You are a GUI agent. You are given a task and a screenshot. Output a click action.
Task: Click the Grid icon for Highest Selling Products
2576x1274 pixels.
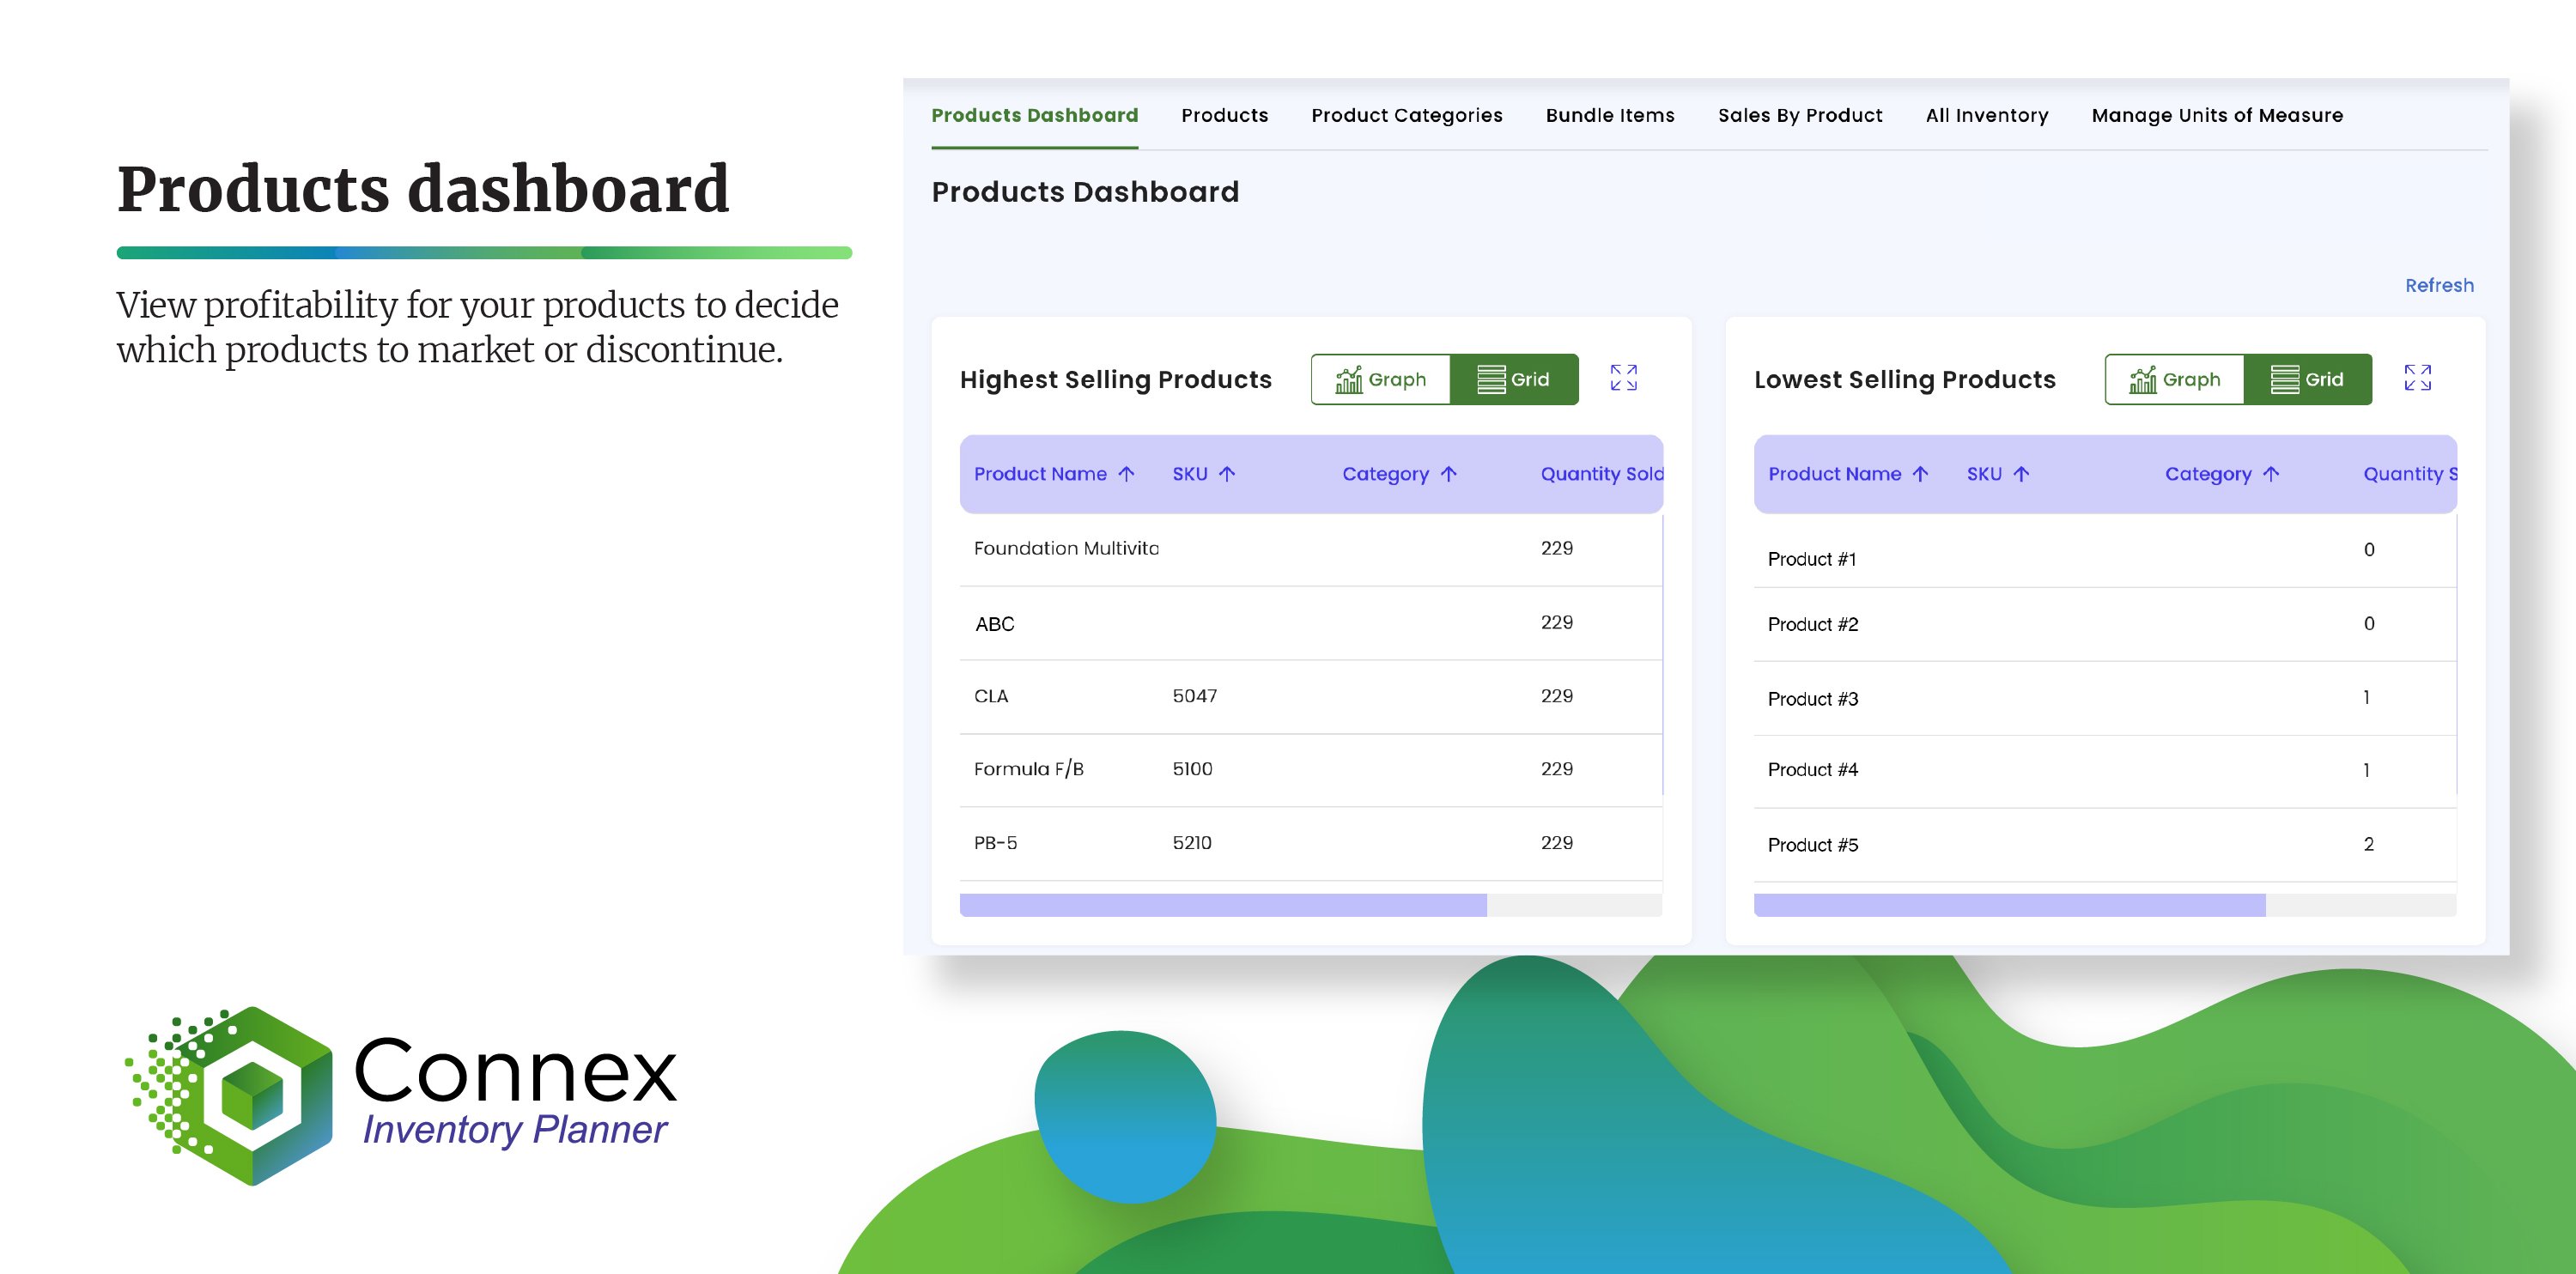pos(1511,379)
